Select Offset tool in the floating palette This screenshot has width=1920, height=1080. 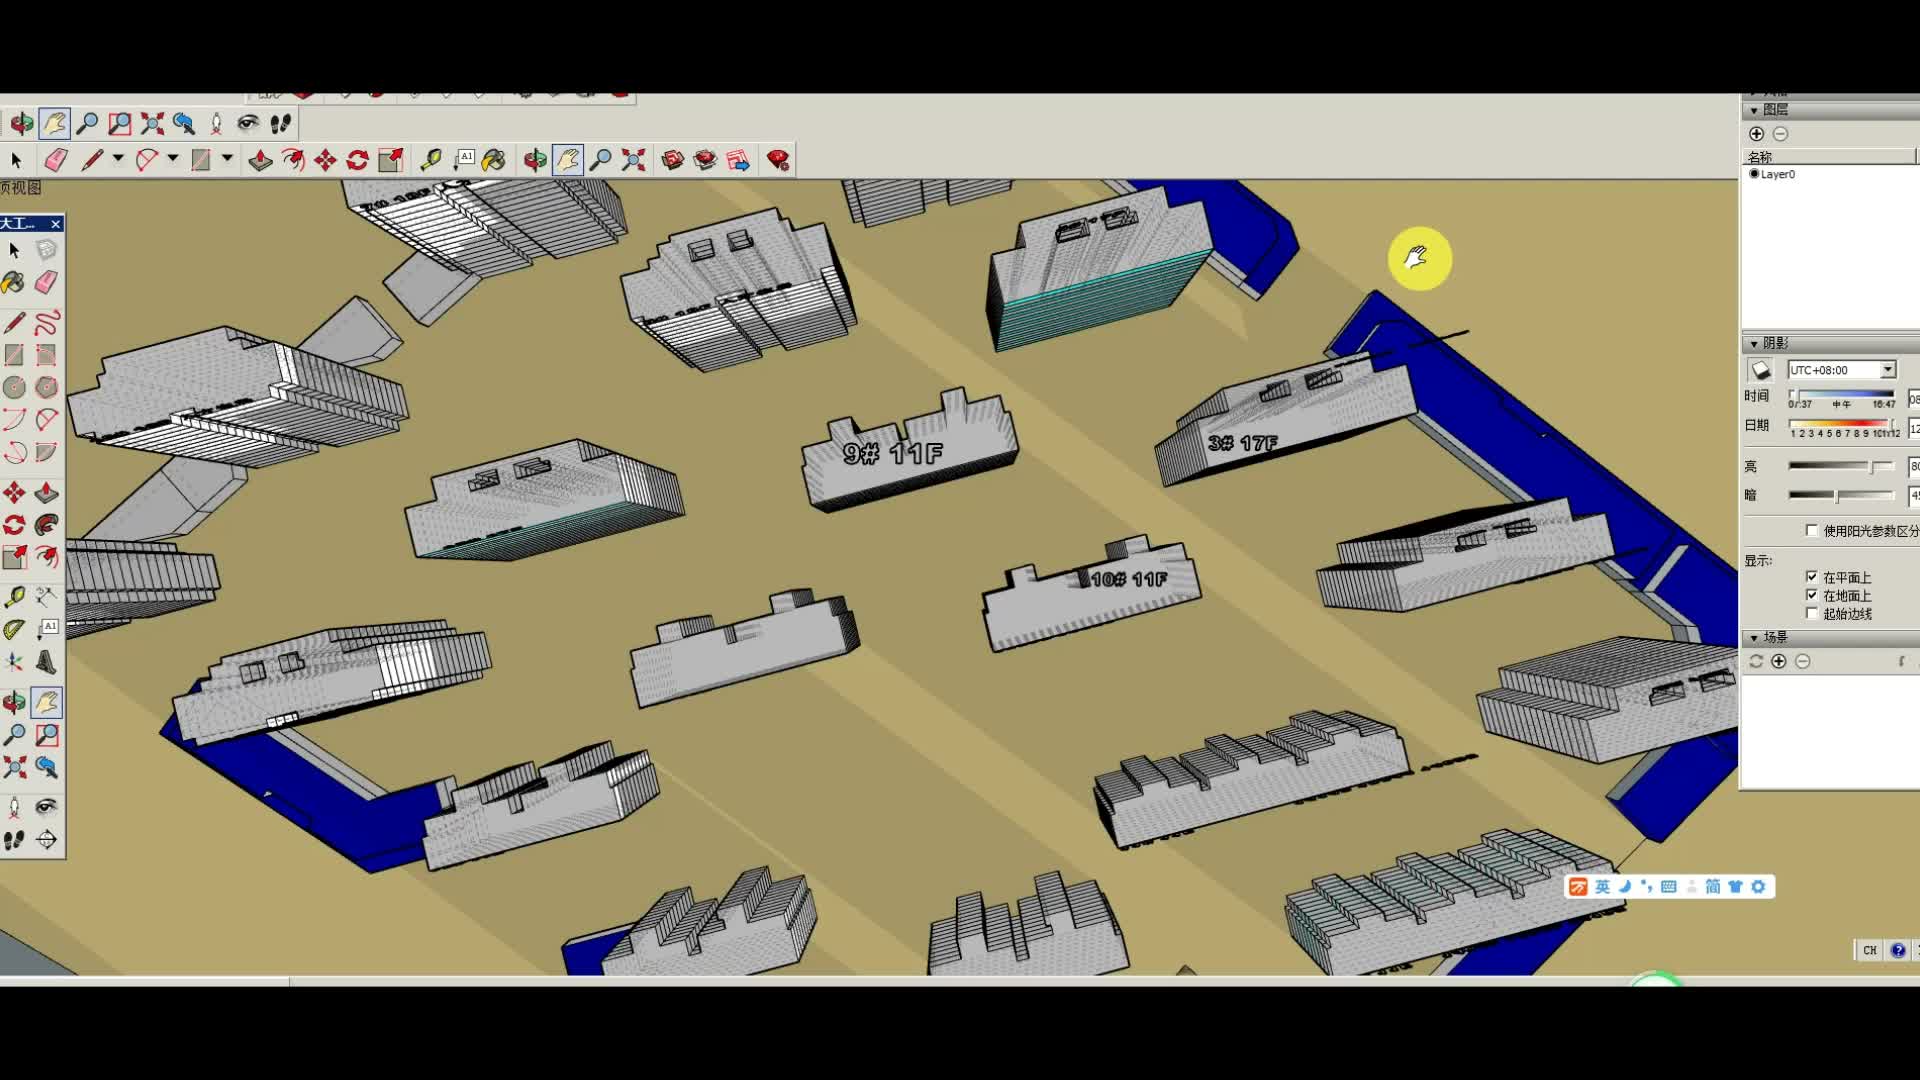click(46, 557)
